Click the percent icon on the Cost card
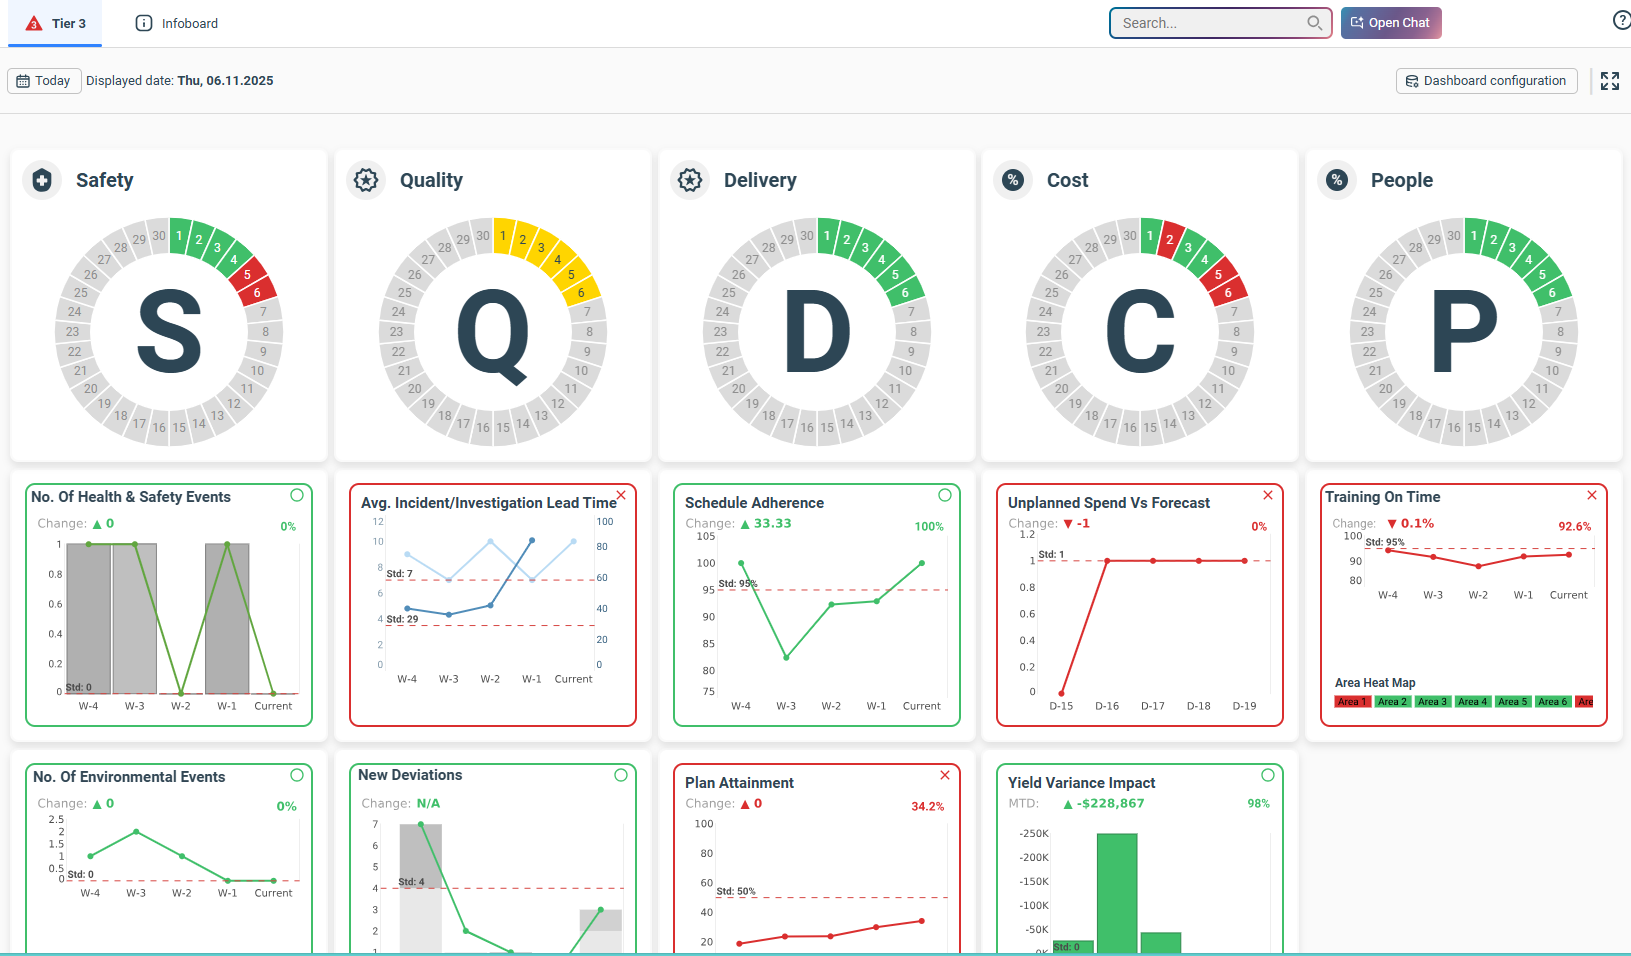 point(1013,180)
